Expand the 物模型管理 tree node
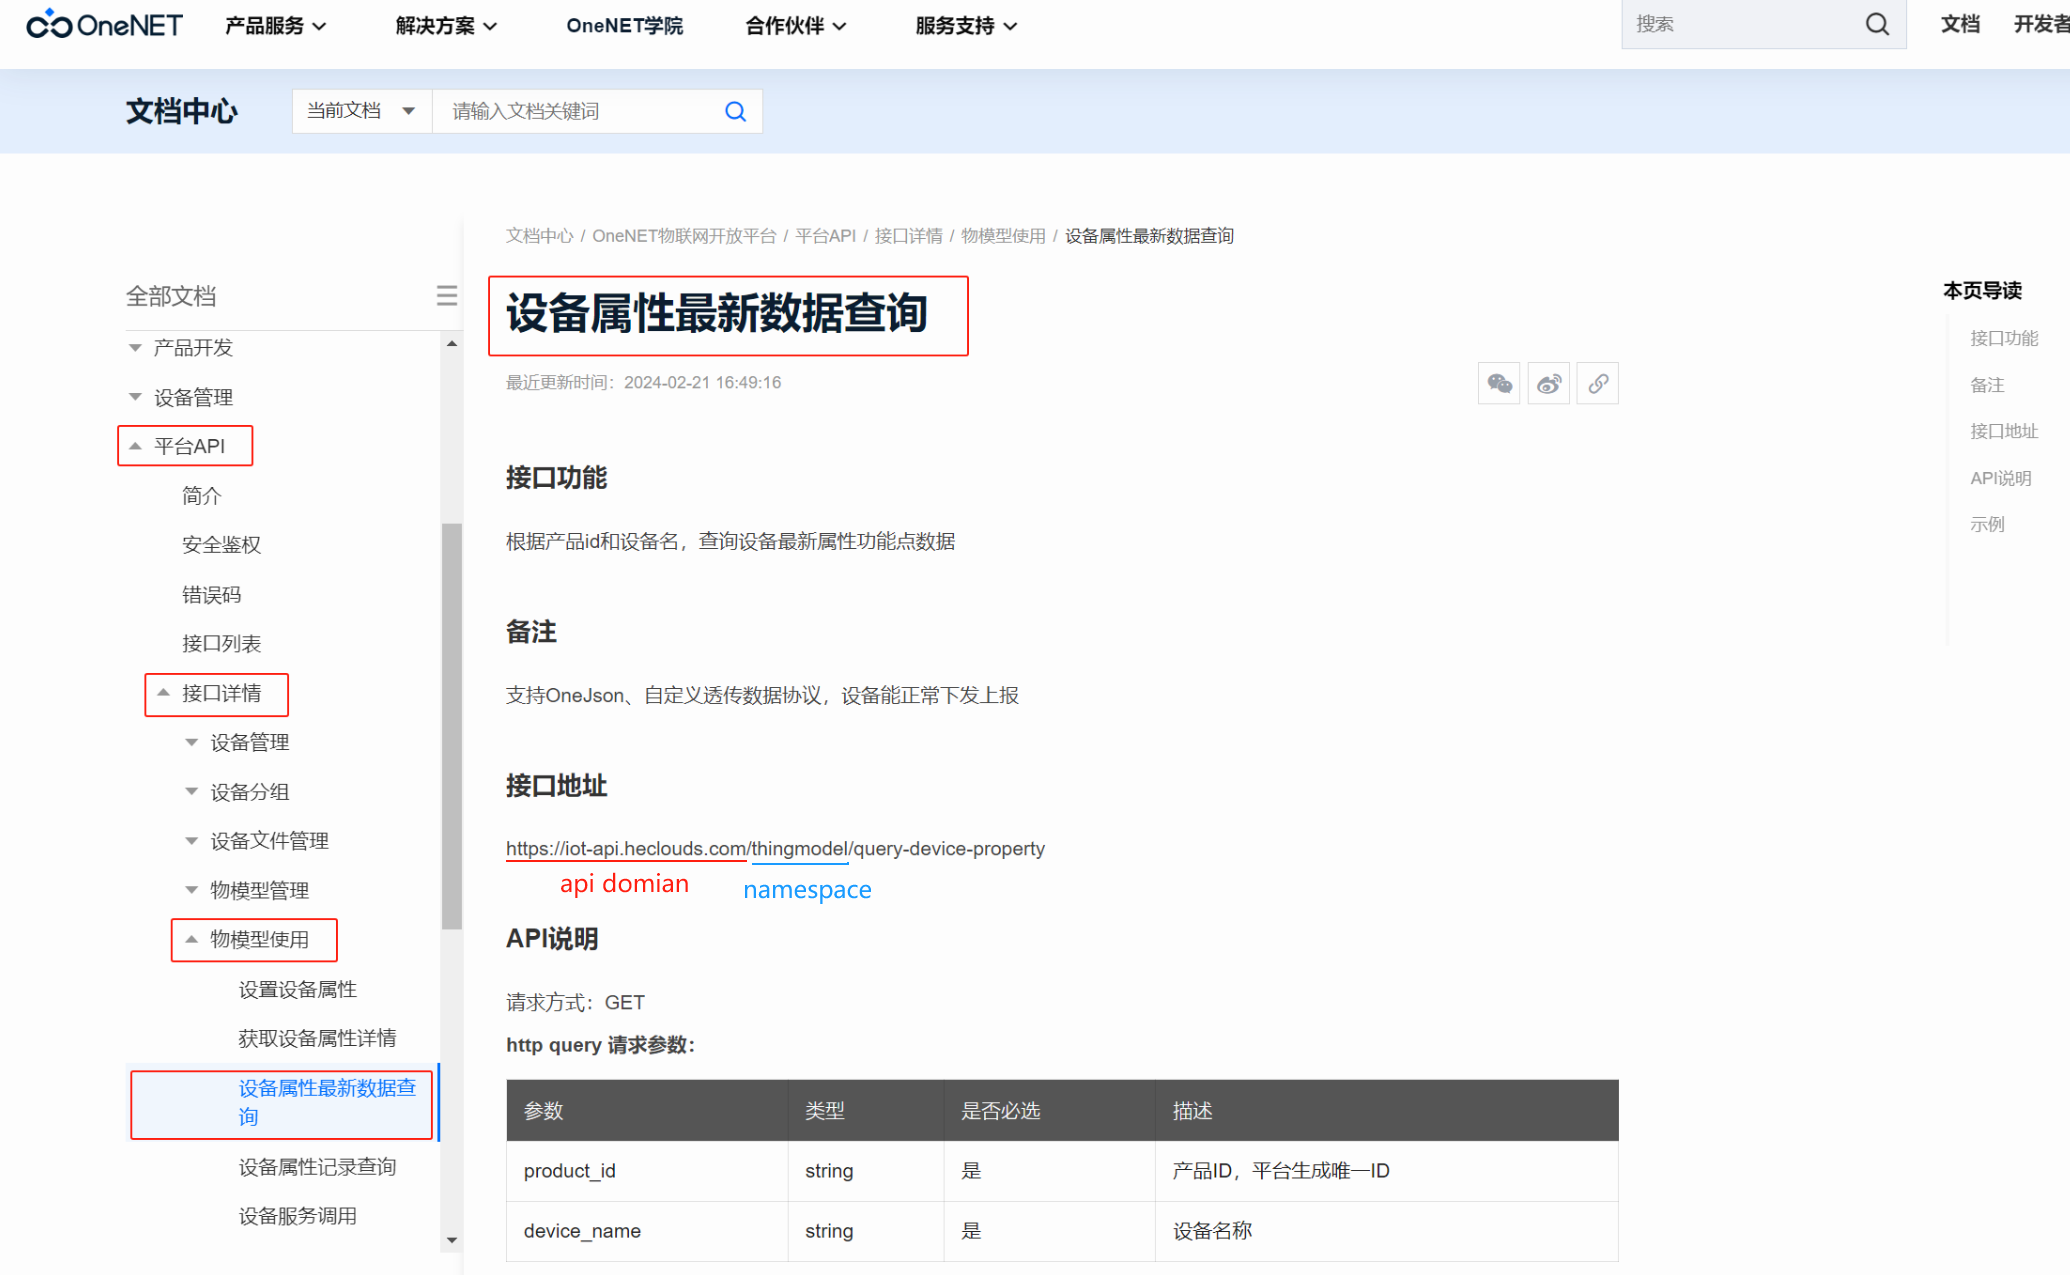The image size is (2070, 1275). coord(192,890)
